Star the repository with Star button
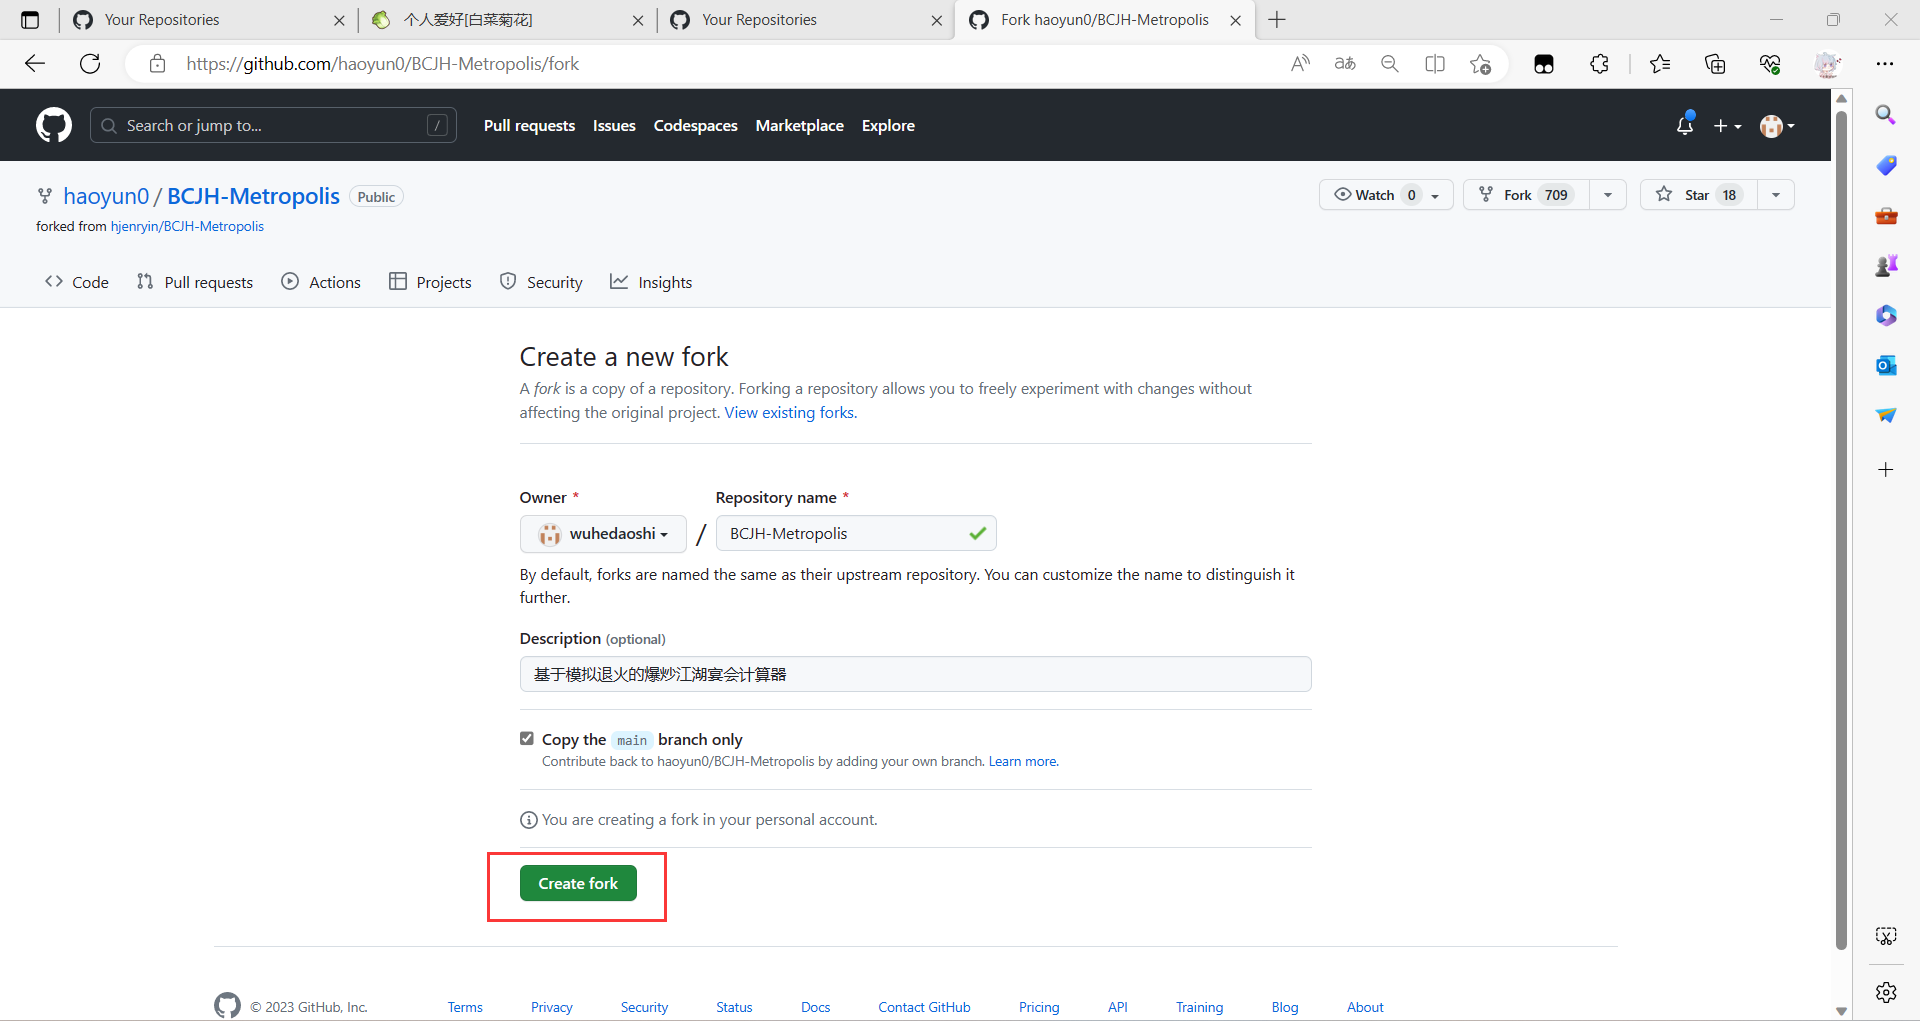This screenshot has width=1920, height=1021. [x=1699, y=195]
